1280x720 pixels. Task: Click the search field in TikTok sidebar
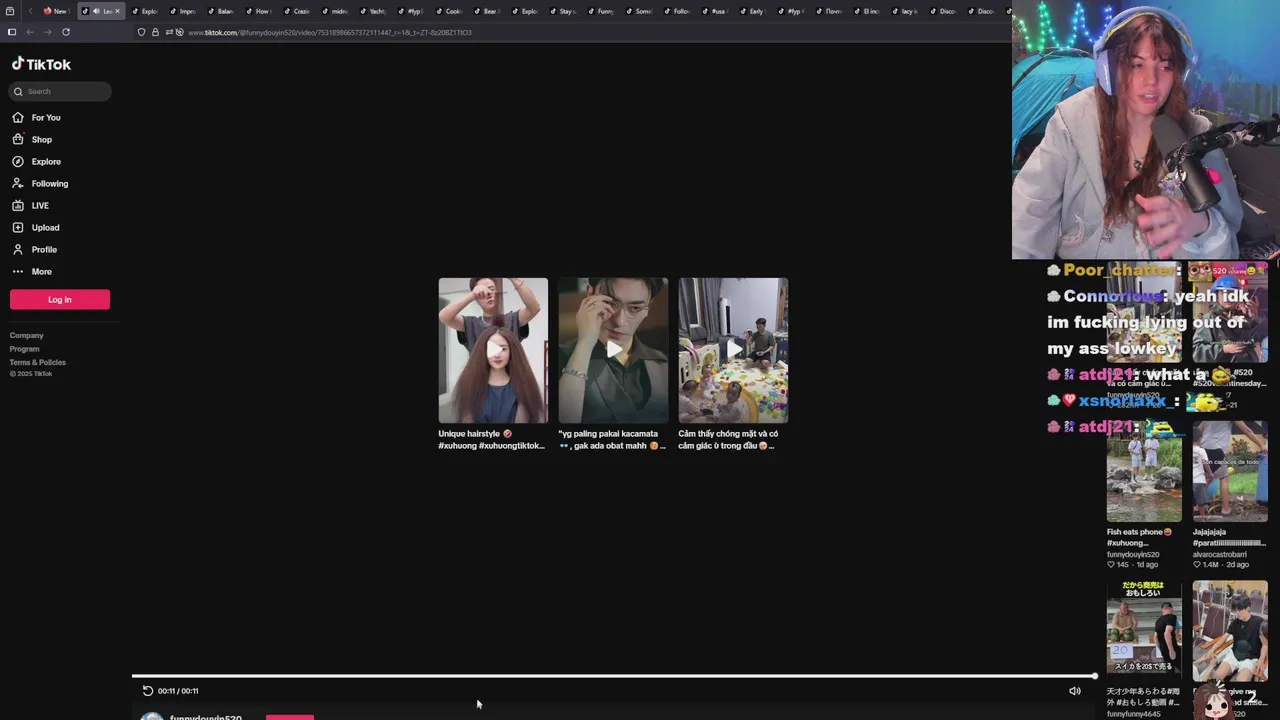tap(60, 91)
